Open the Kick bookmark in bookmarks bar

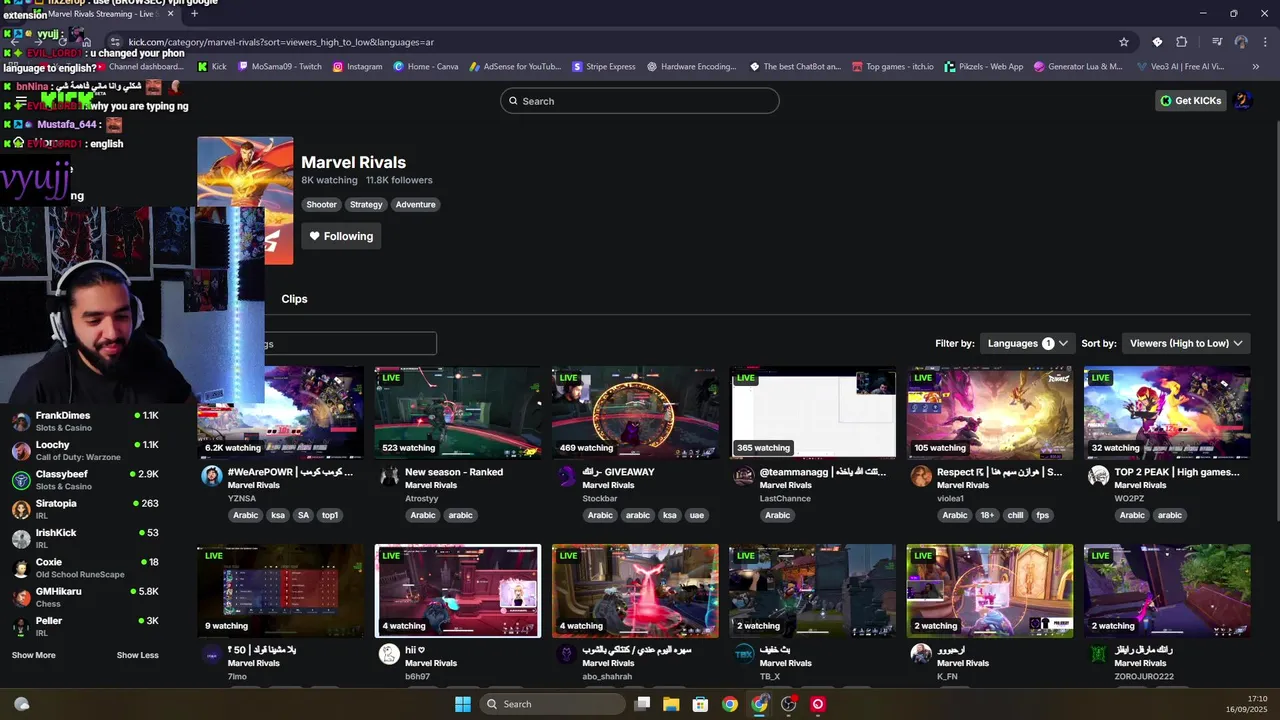(212, 67)
